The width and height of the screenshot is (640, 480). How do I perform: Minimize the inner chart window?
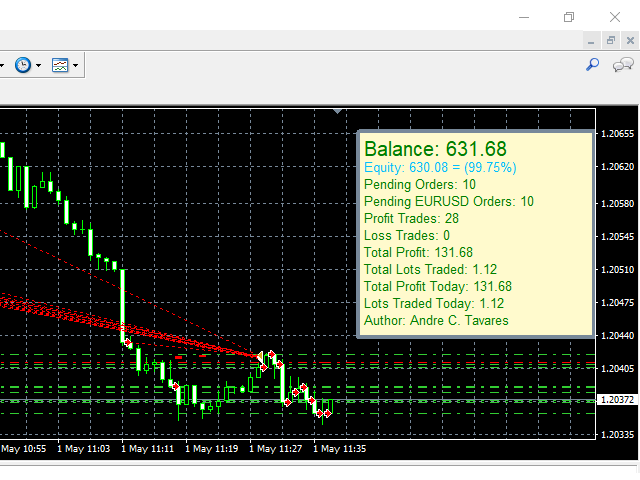591,41
